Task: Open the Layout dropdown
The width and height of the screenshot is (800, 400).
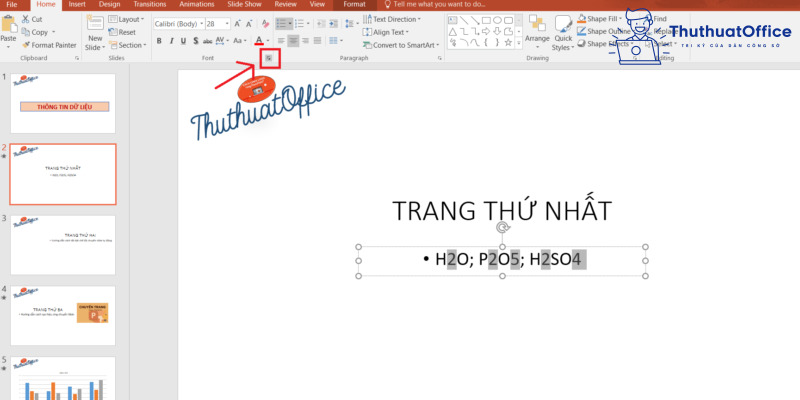Action: [x=127, y=19]
